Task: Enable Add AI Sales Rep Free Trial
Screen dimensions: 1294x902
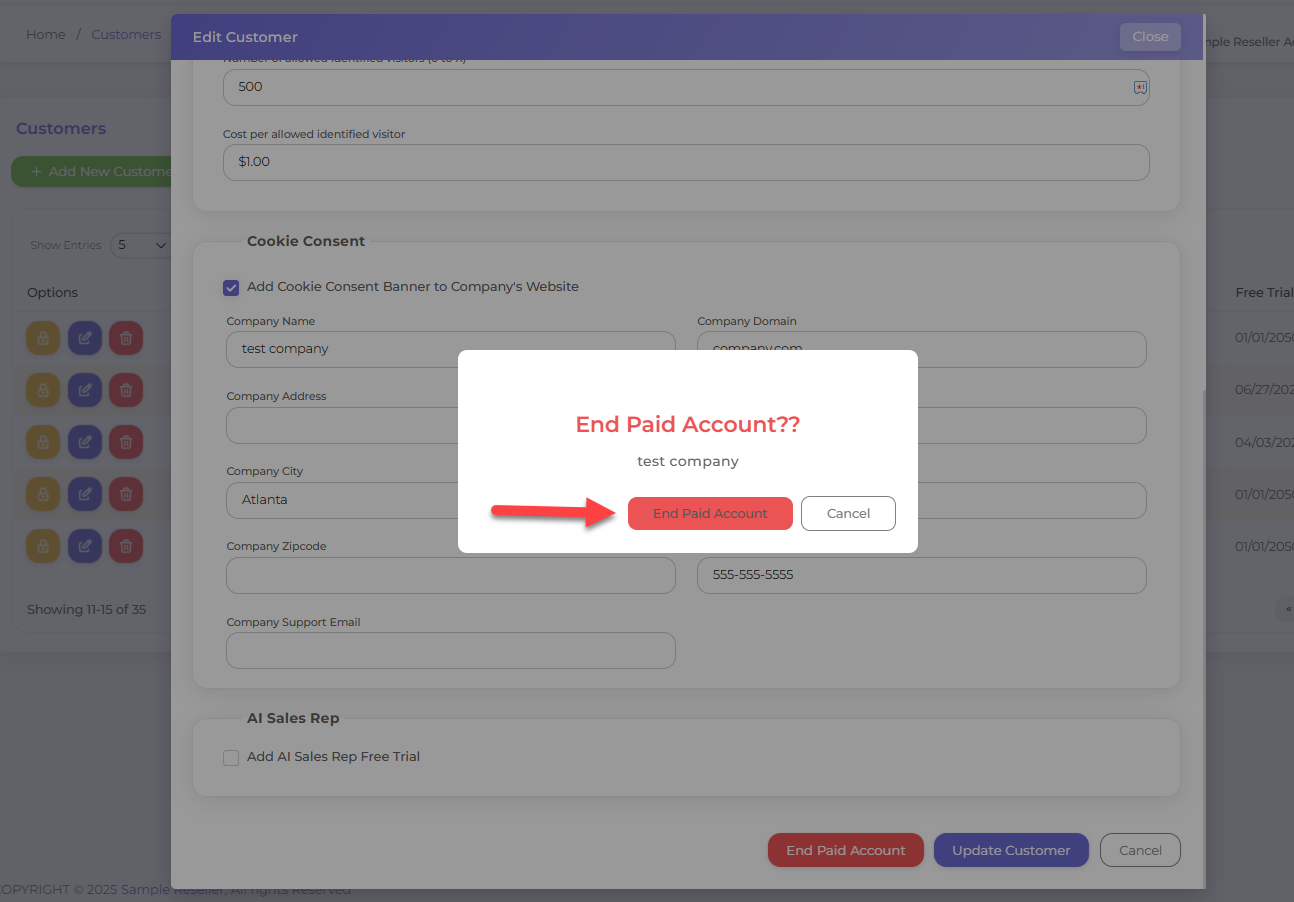Action: click(x=231, y=757)
